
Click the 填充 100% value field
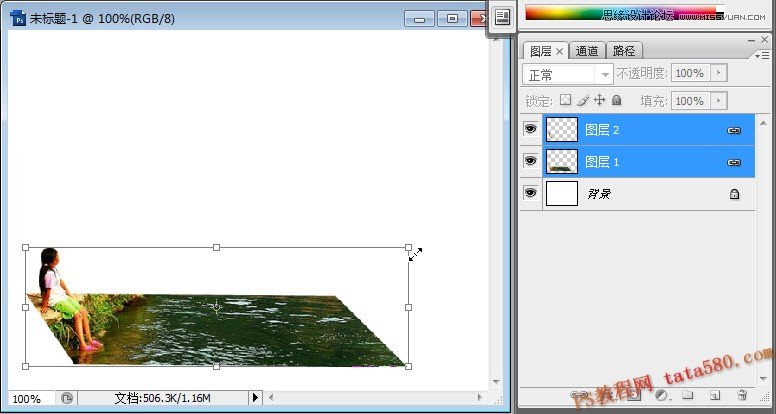690,101
